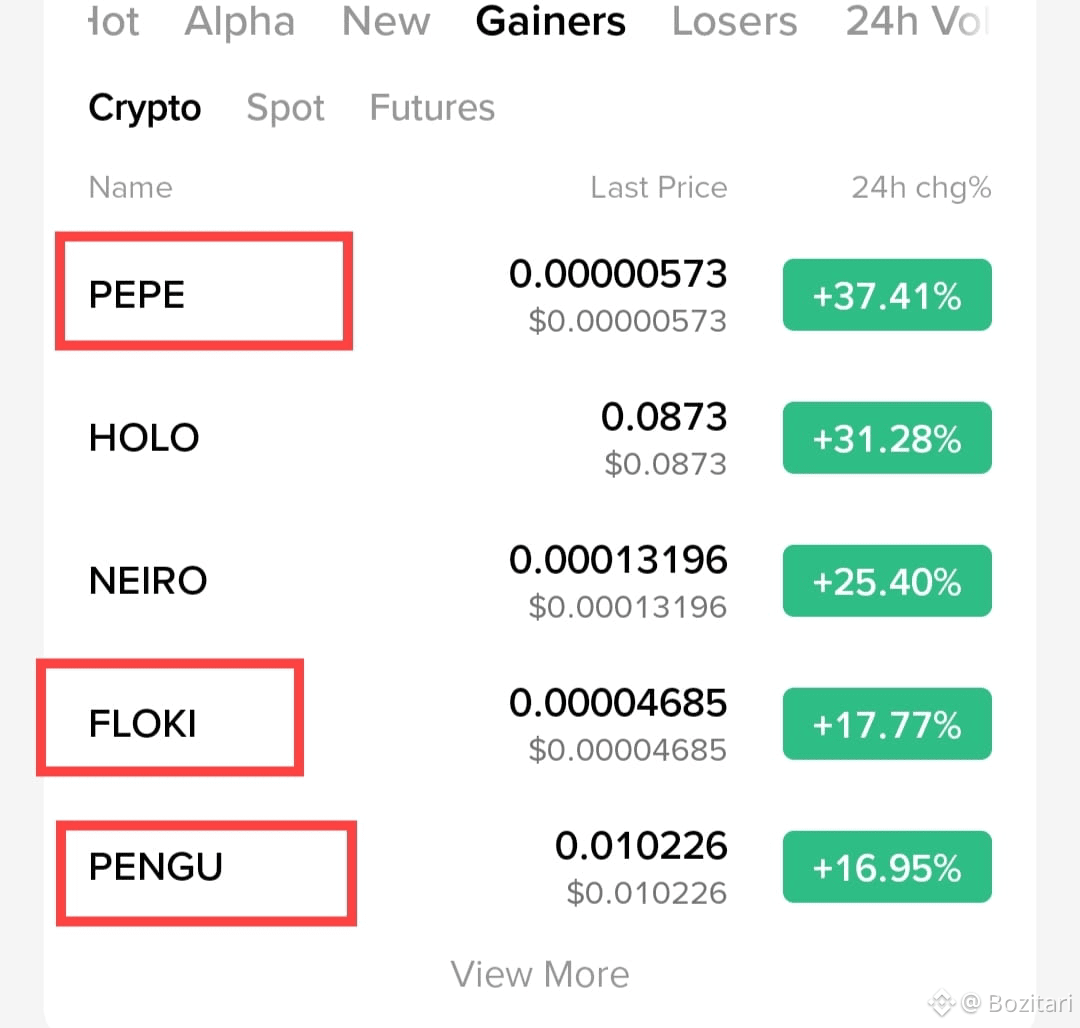Select the Crypto filter
The height and width of the screenshot is (1028, 1080).
point(144,108)
